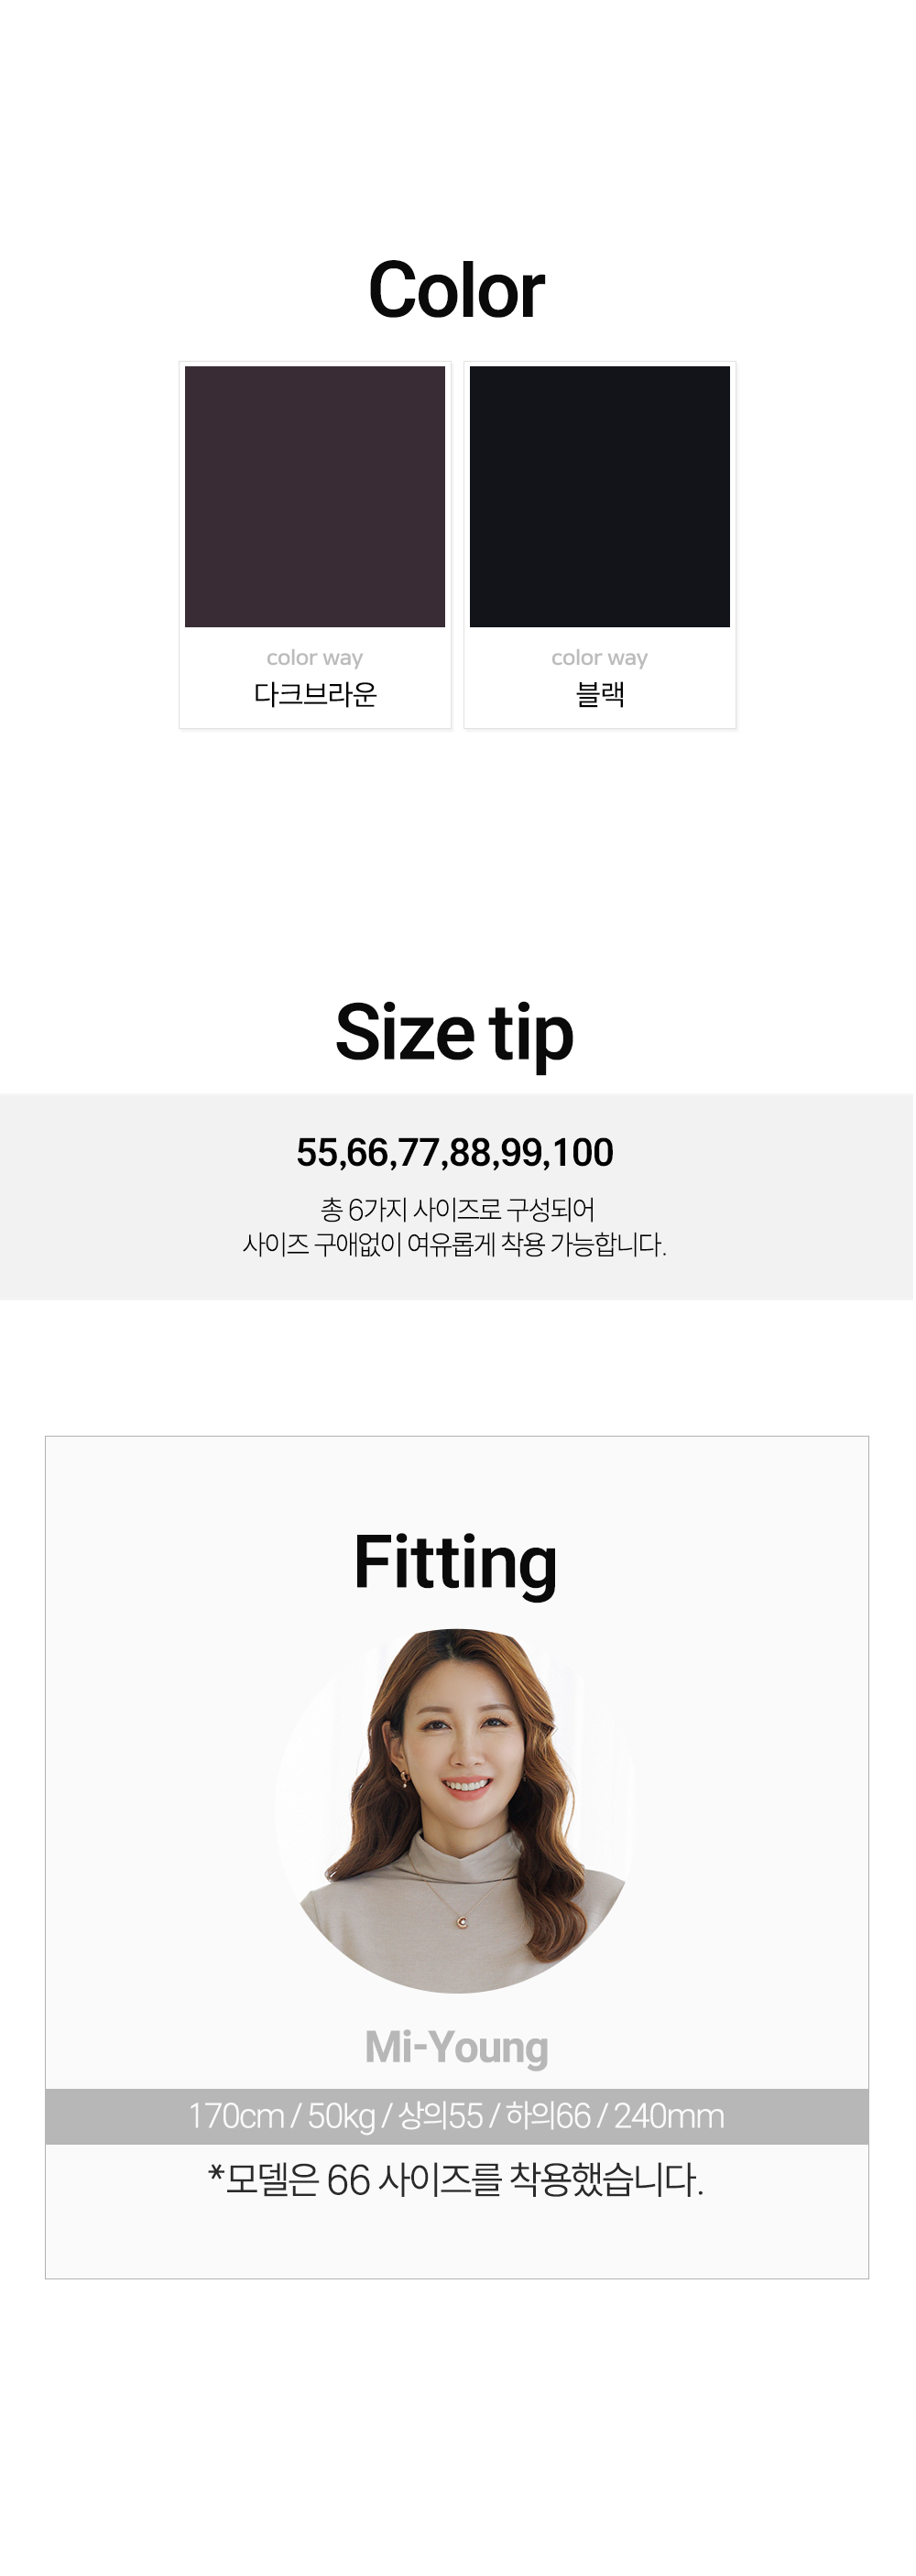Click the model wears 66 size note
916x2576 pixels.
click(x=456, y=2180)
